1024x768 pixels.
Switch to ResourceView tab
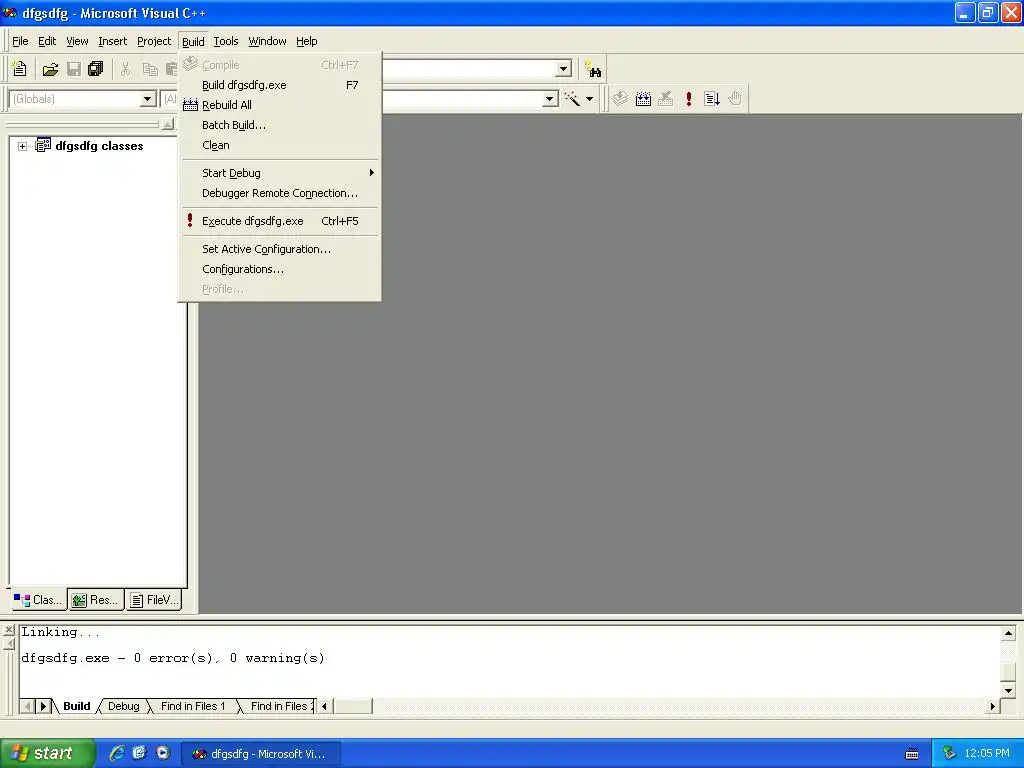tap(95, 600)
